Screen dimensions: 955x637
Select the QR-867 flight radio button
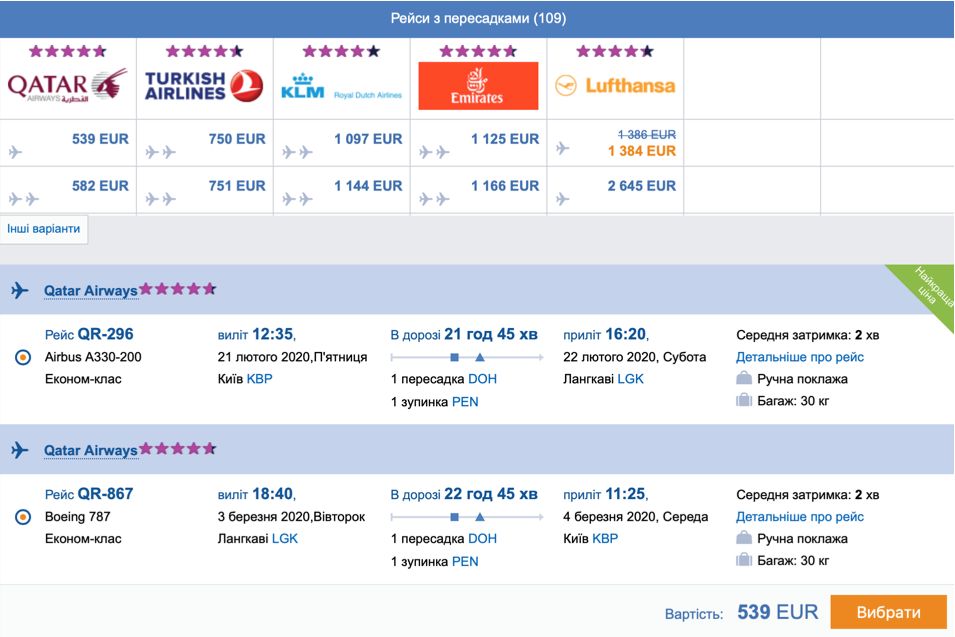23,517
